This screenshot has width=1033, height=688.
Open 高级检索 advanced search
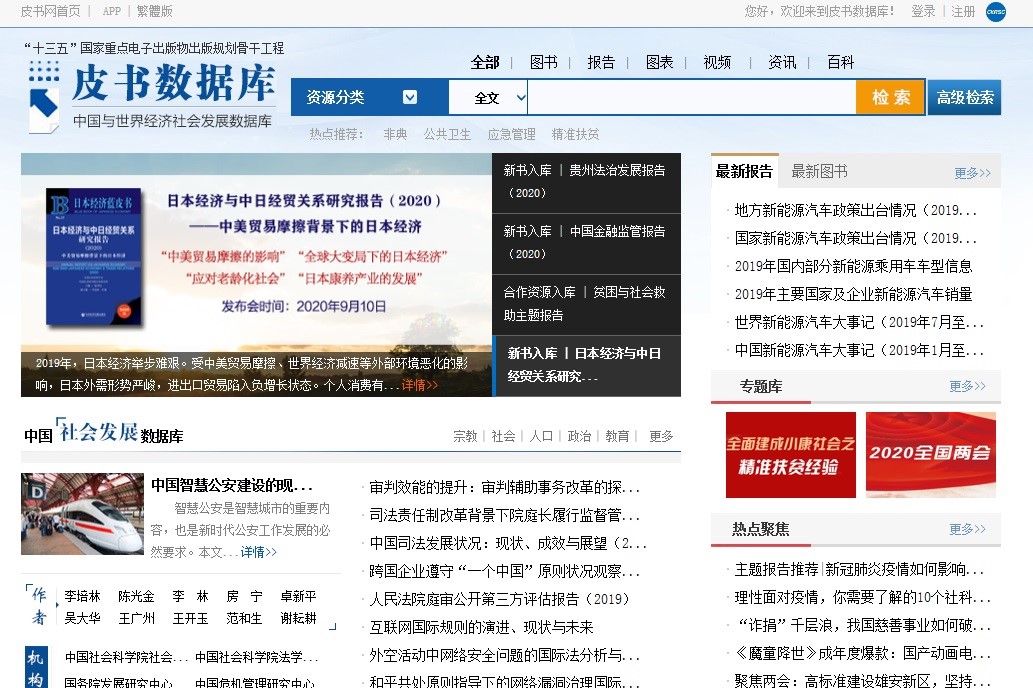click(x=965, y=98)
